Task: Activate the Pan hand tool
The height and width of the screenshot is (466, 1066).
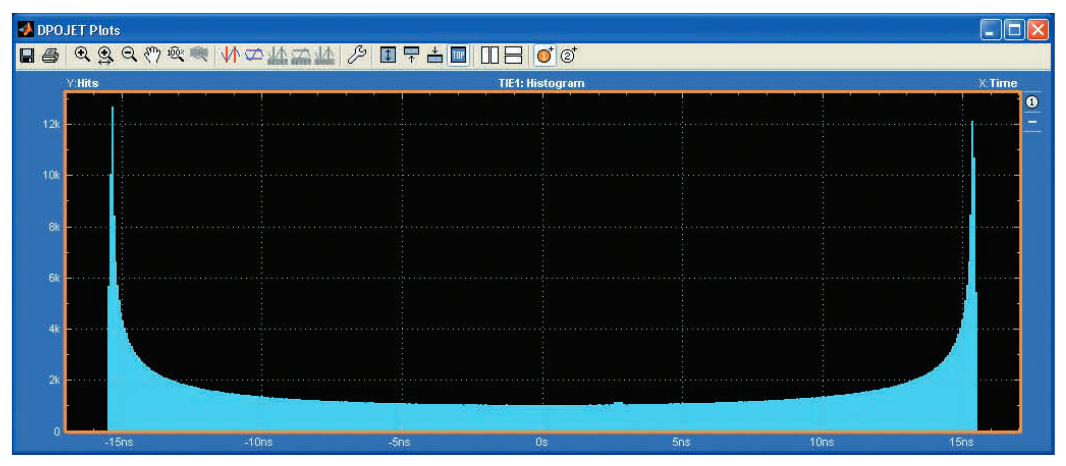Action: coord(151,57)
